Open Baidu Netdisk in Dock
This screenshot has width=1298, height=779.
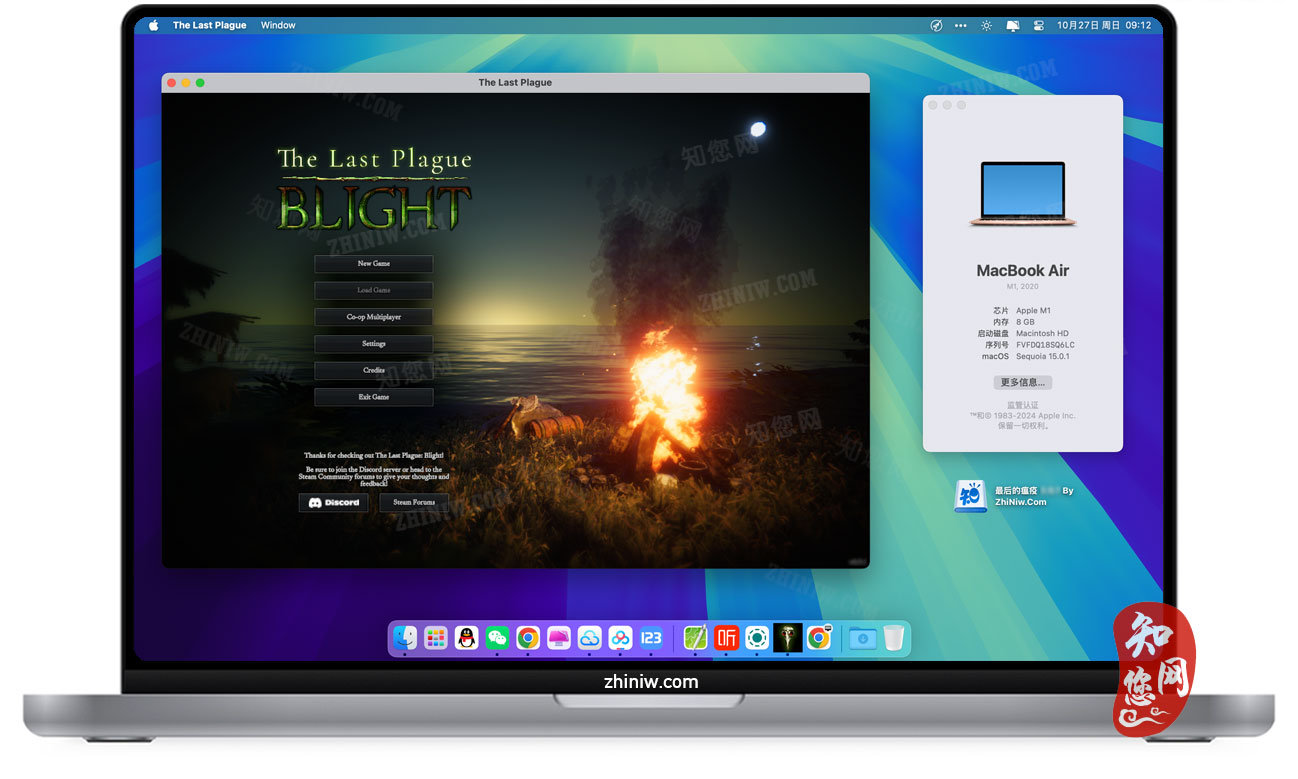pos(621,637)
